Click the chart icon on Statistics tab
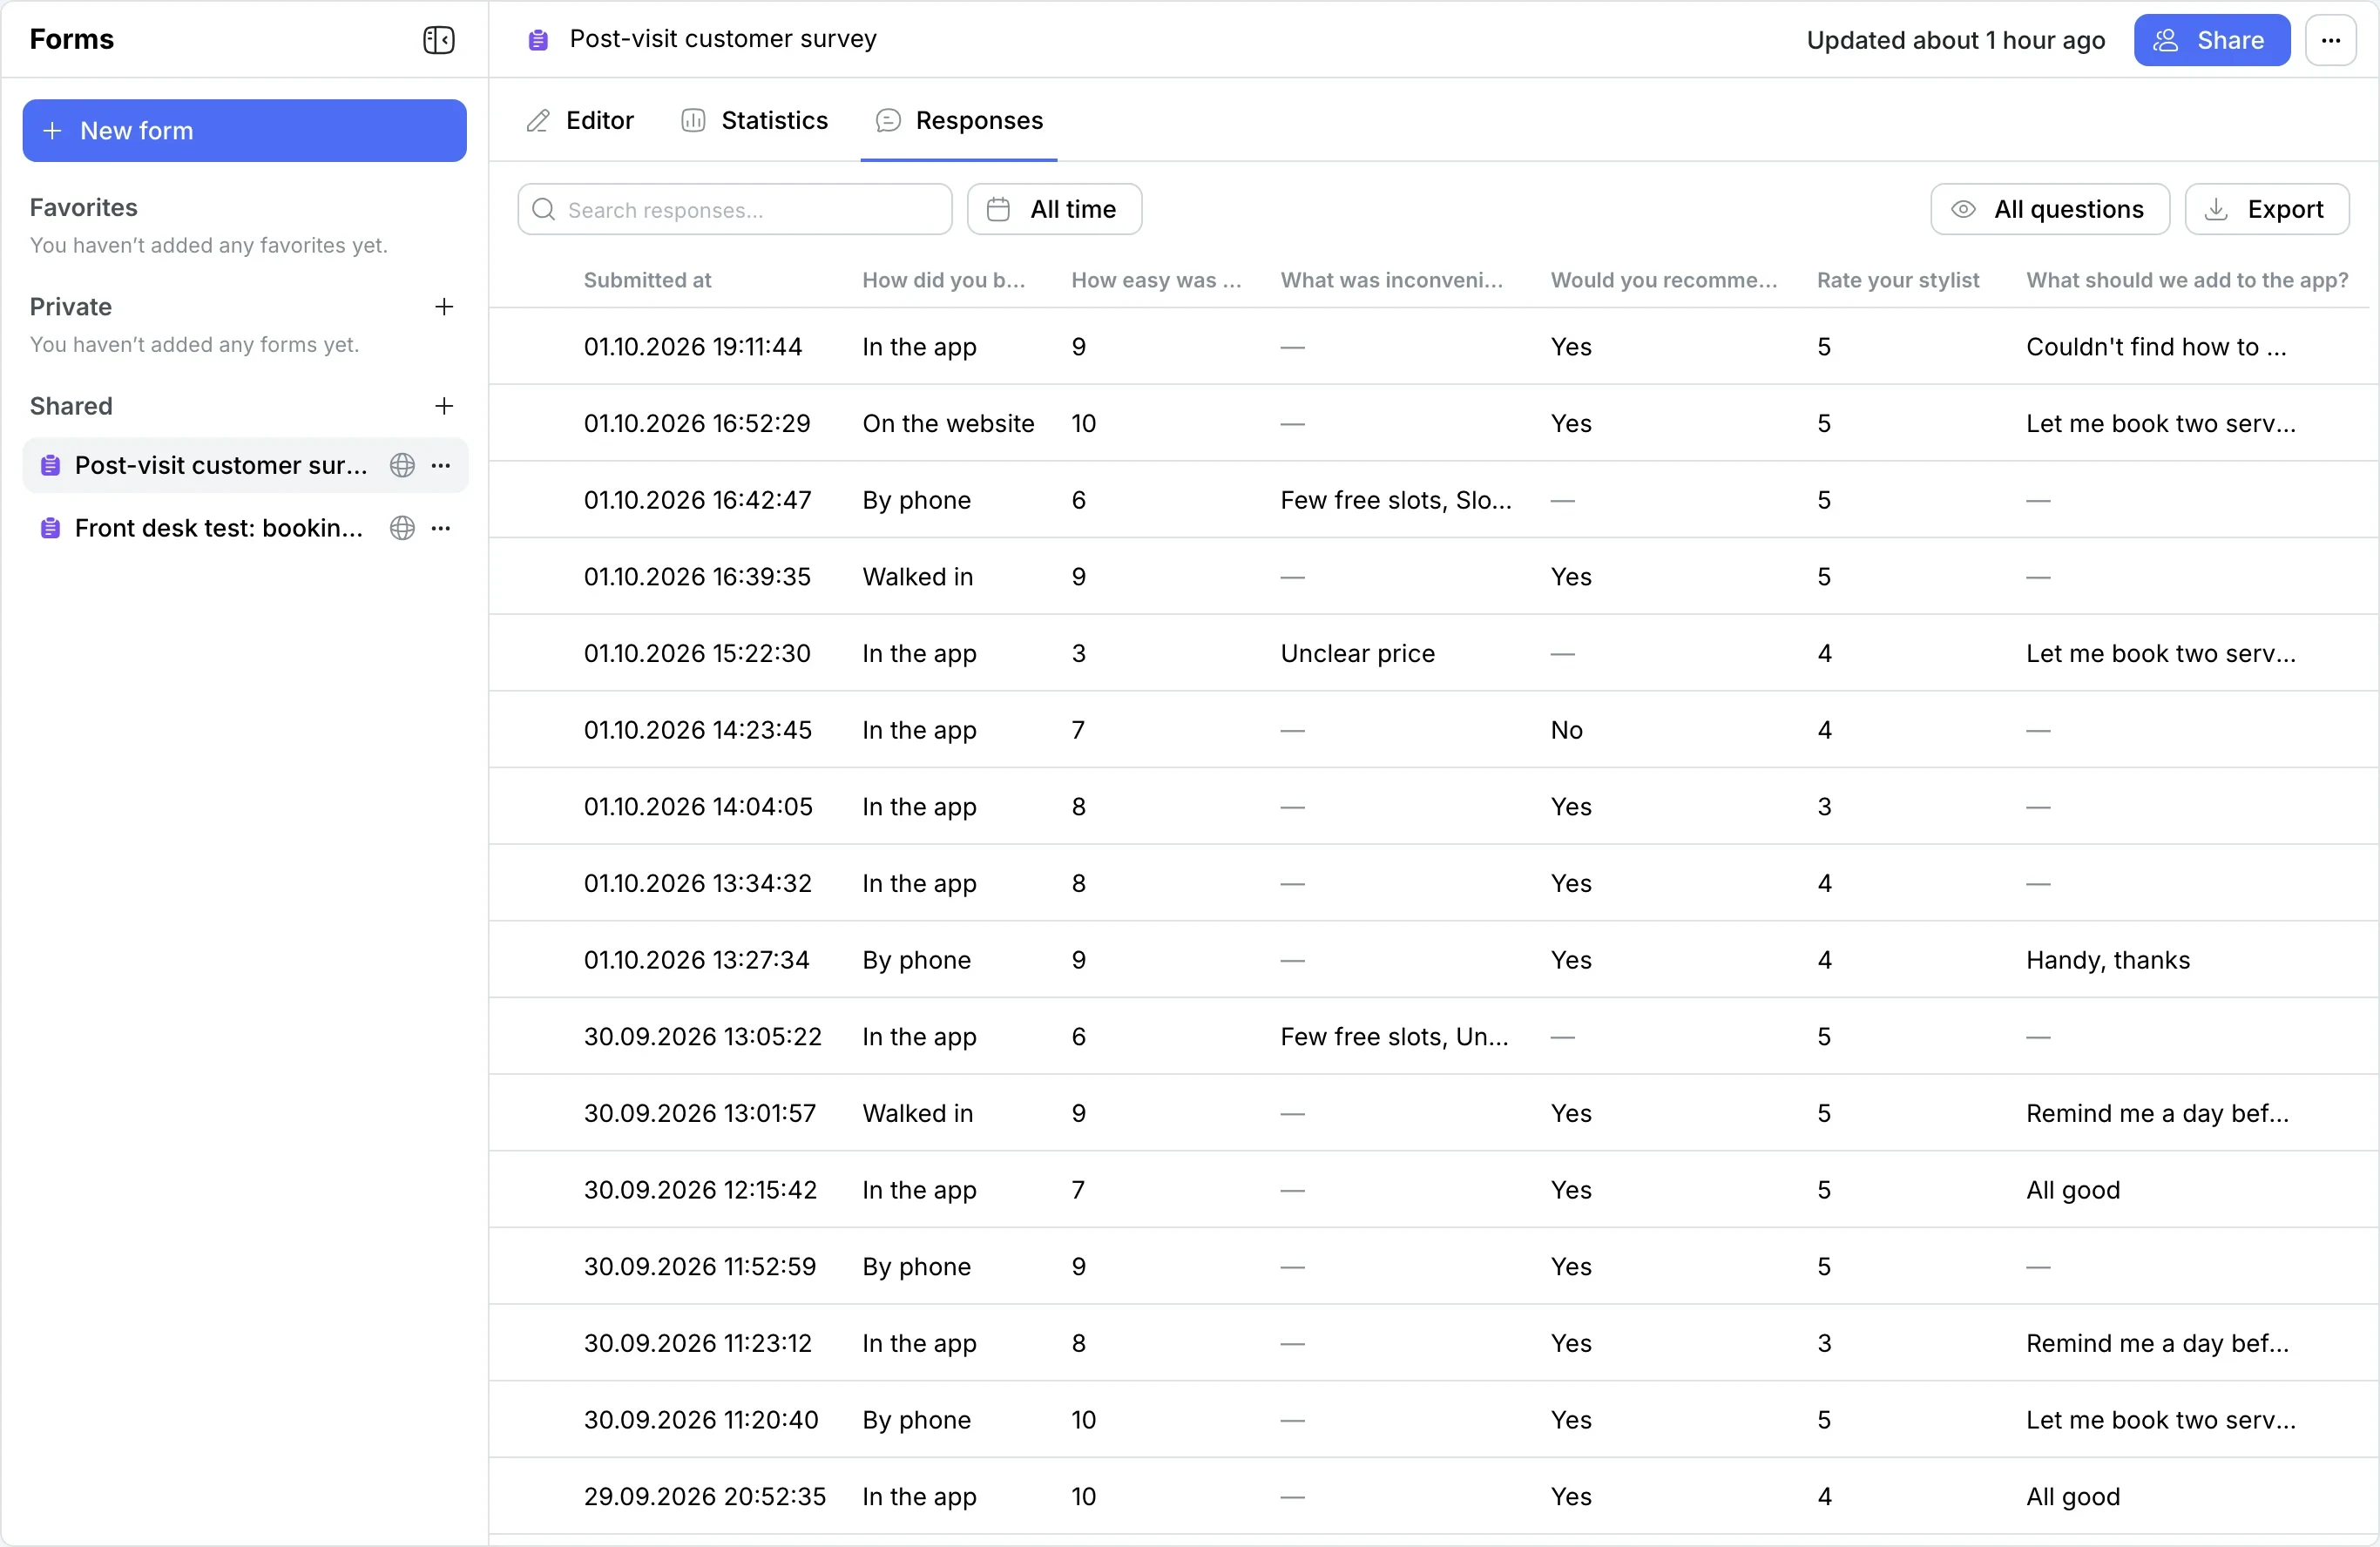This screenshot has height=1547, width=2380. 693,121
